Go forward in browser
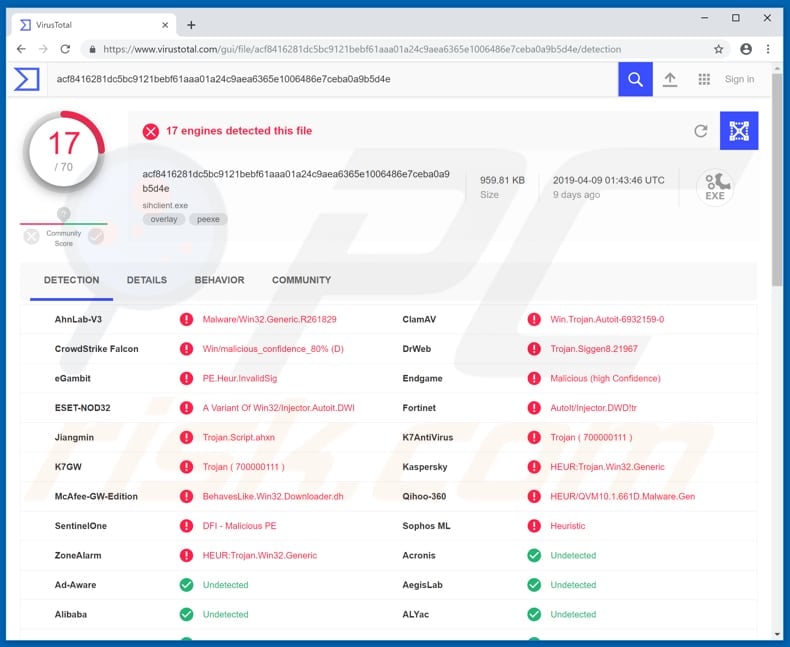The image size is (790, 647). [x=43, y=49]
